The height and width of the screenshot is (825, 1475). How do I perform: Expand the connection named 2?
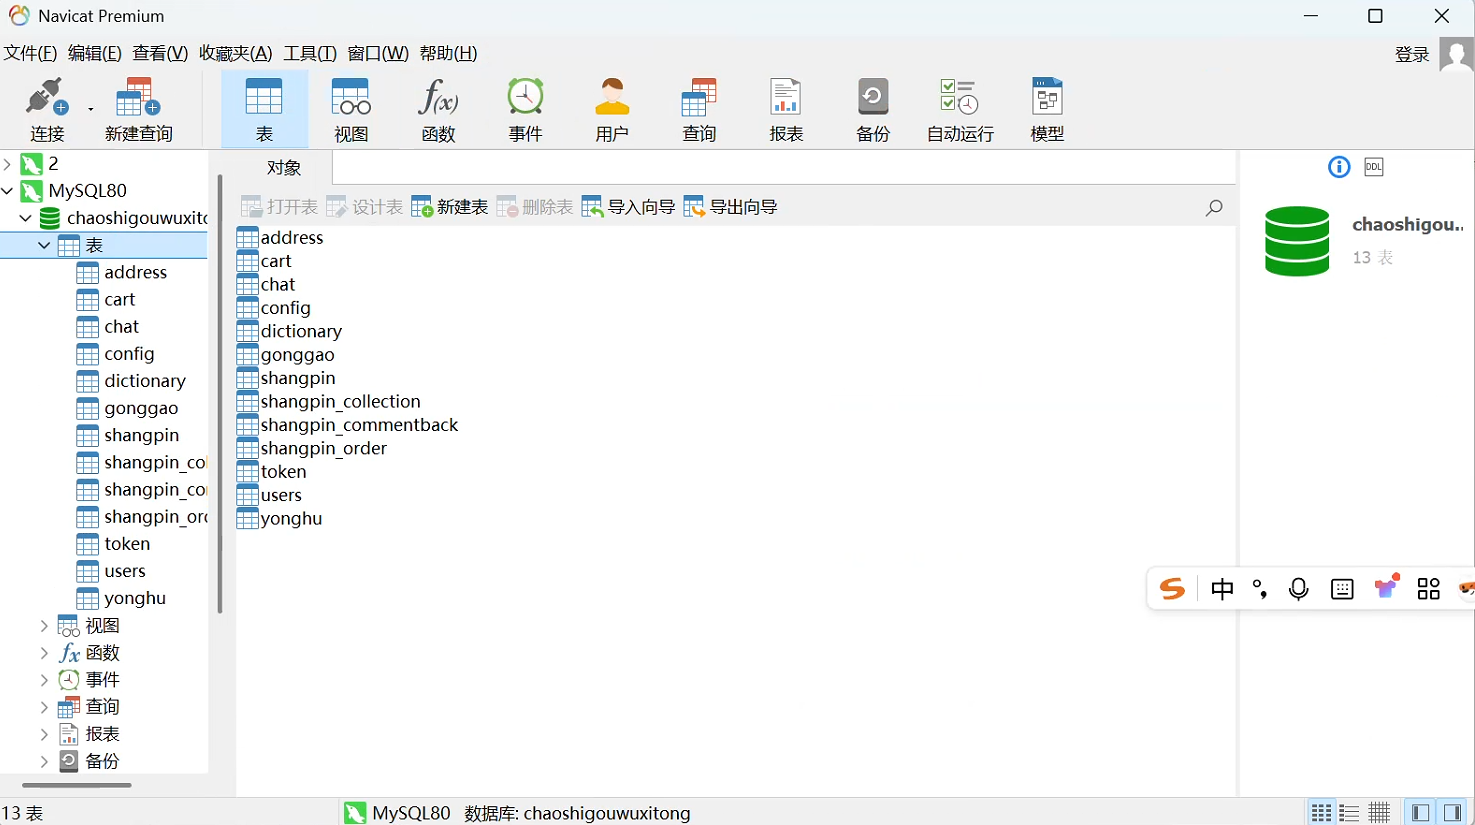click(8, 163)
